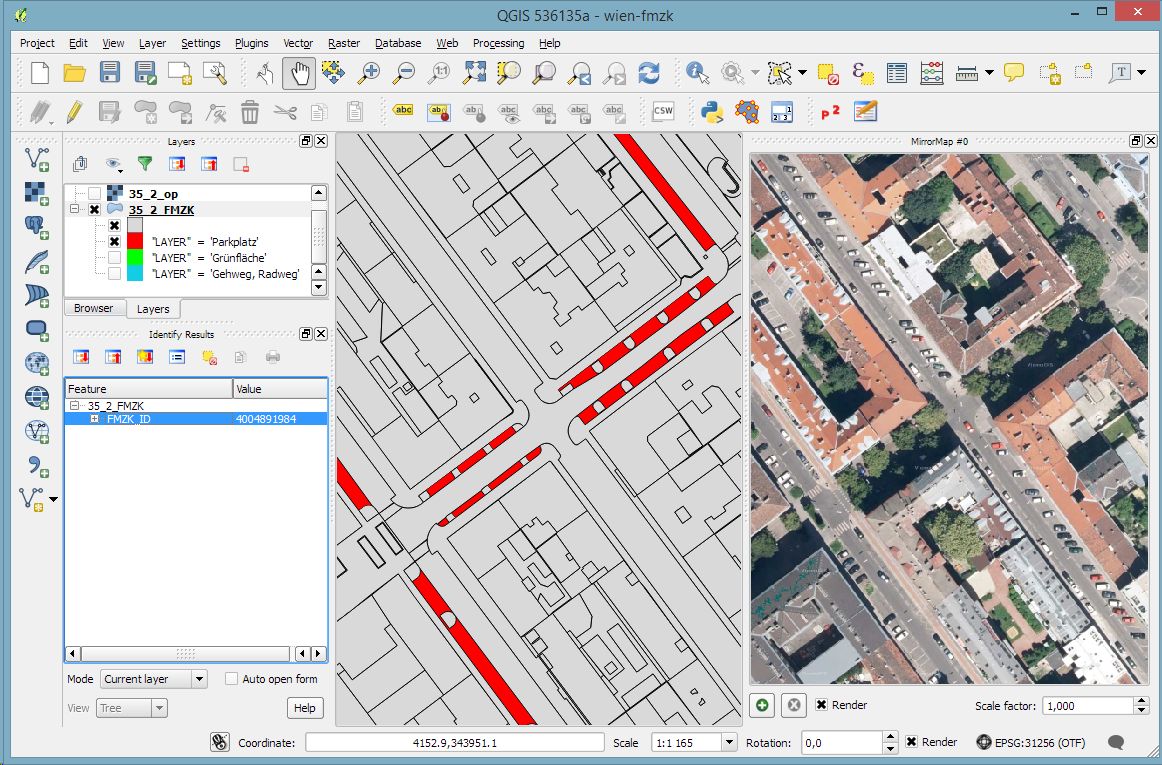The height and width of the screenshot is (765, 1162).
Task: Open the Mode 'Current layer' dropdown
Action: pyautogui.click(x=153, y=679)
